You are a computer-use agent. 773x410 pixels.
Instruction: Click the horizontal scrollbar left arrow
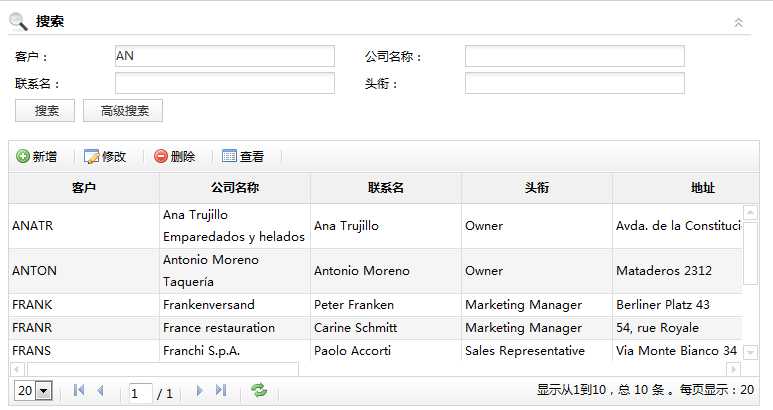coord(17,369)
